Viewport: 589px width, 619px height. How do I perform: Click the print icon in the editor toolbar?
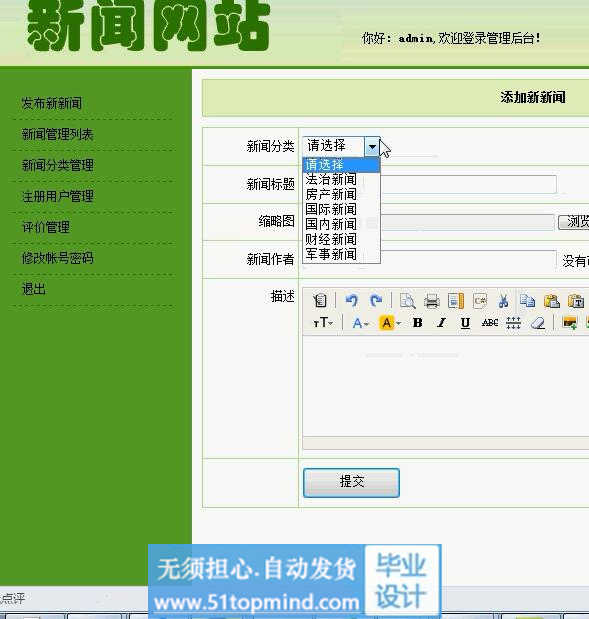(x=431, y=301)
